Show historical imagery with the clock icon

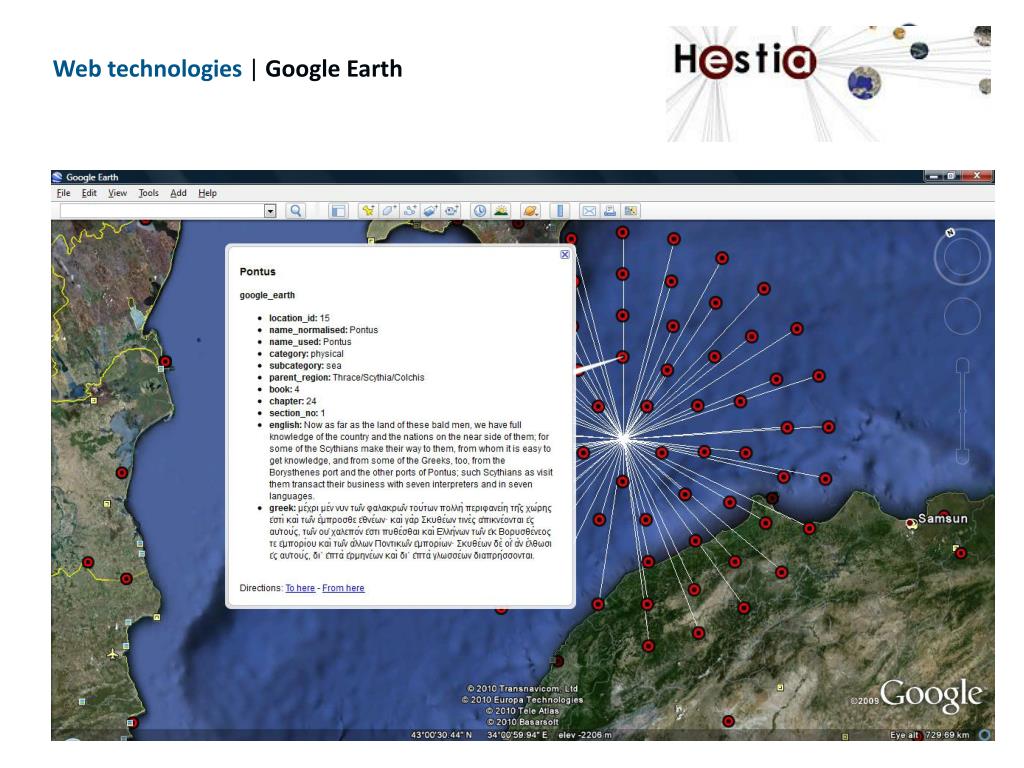(x=480, y=210)
